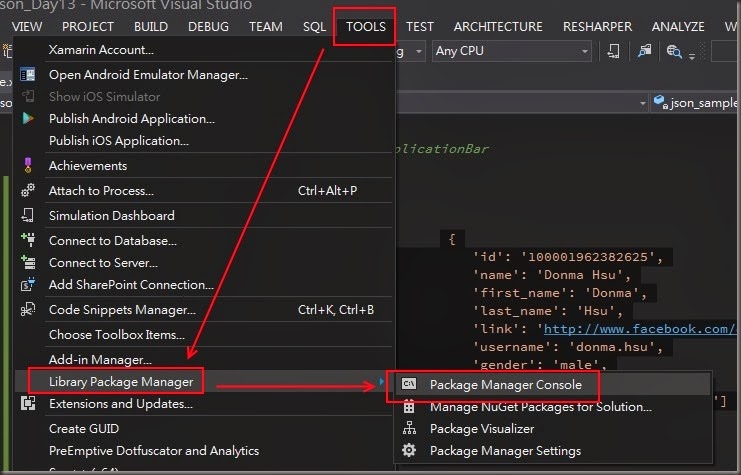Click Extensions and Updates icon
Image resolution: width=741 pixels, height=475 pixels.
[28, 404]
